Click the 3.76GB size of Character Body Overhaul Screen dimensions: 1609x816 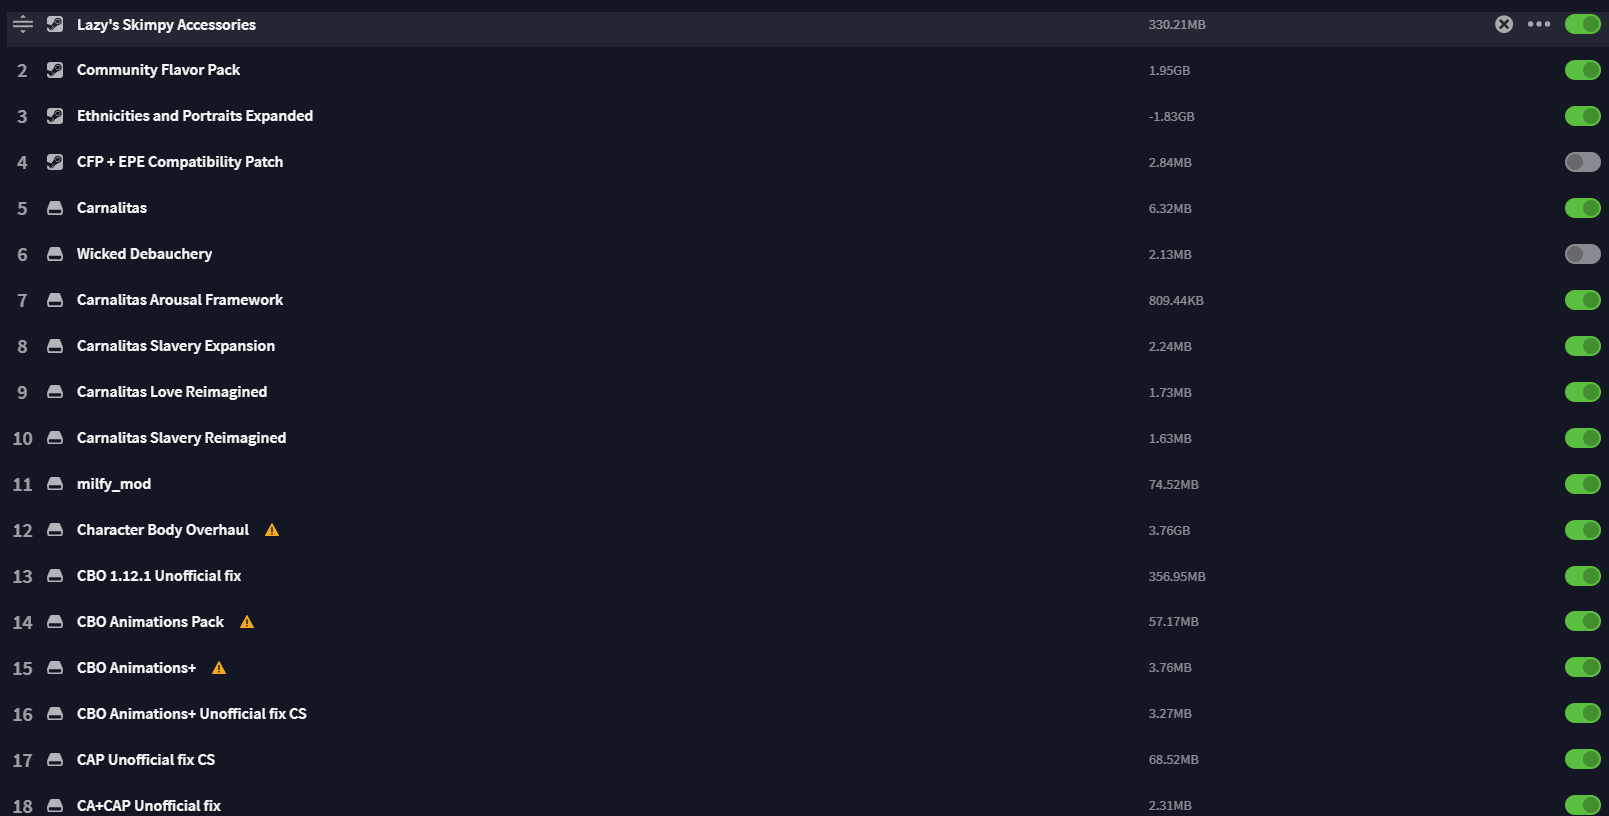click(x=1169, y=531)
